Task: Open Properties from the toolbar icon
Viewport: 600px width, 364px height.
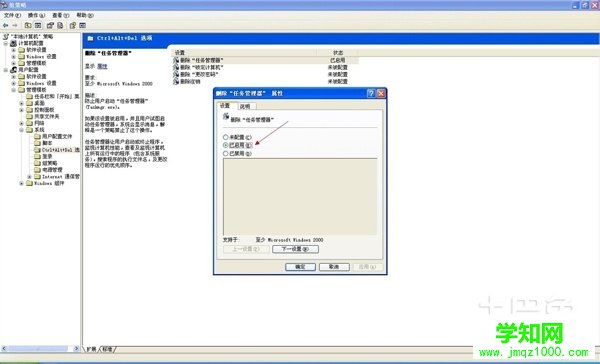Action: tap(50, 25)
